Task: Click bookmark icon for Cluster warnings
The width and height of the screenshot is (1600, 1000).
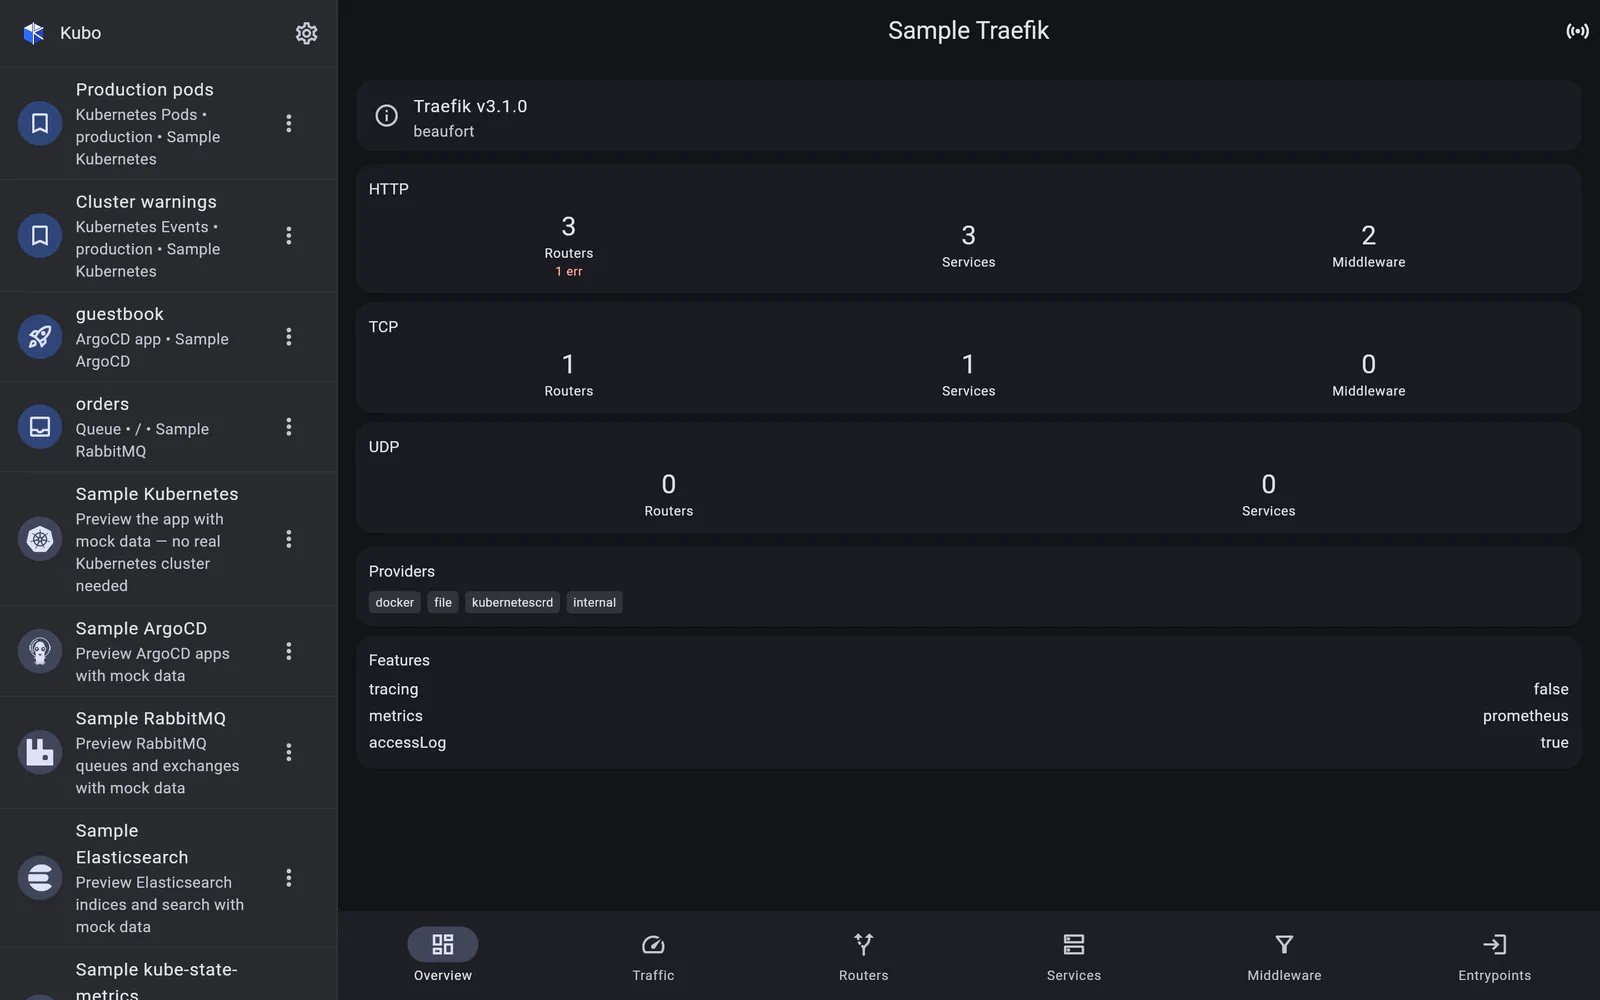Action: pyautogui.click(x=40, y=235)
